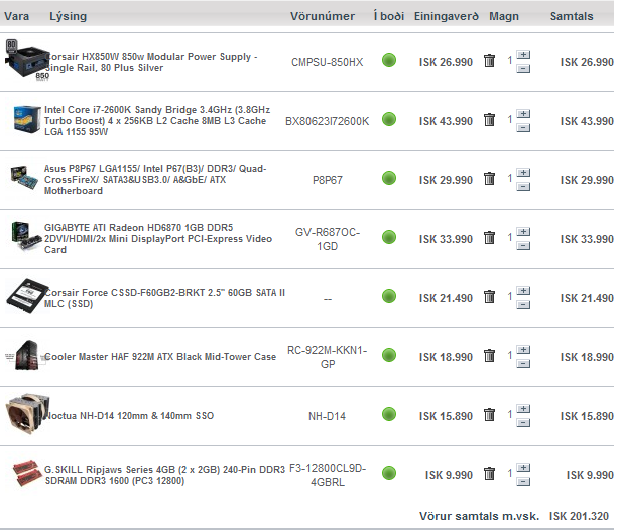Remove the GIGABYTE Radeon HD6870 from cart
Screen dimensions: 620x532
489,238
